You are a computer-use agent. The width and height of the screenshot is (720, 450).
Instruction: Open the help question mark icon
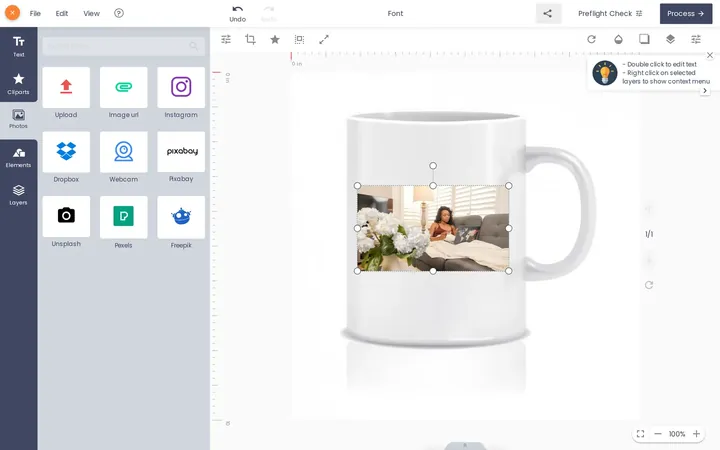(119, 13)
